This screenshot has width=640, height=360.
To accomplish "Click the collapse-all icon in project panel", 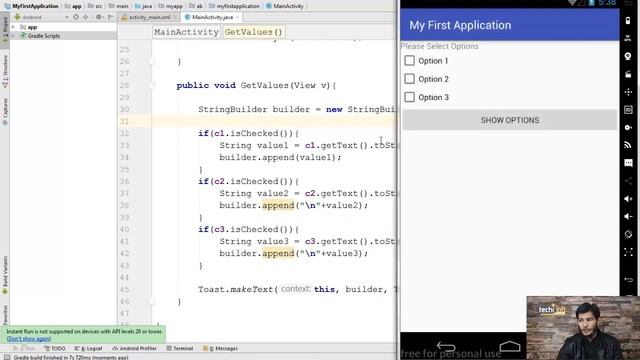I will [x=86, y=17].
